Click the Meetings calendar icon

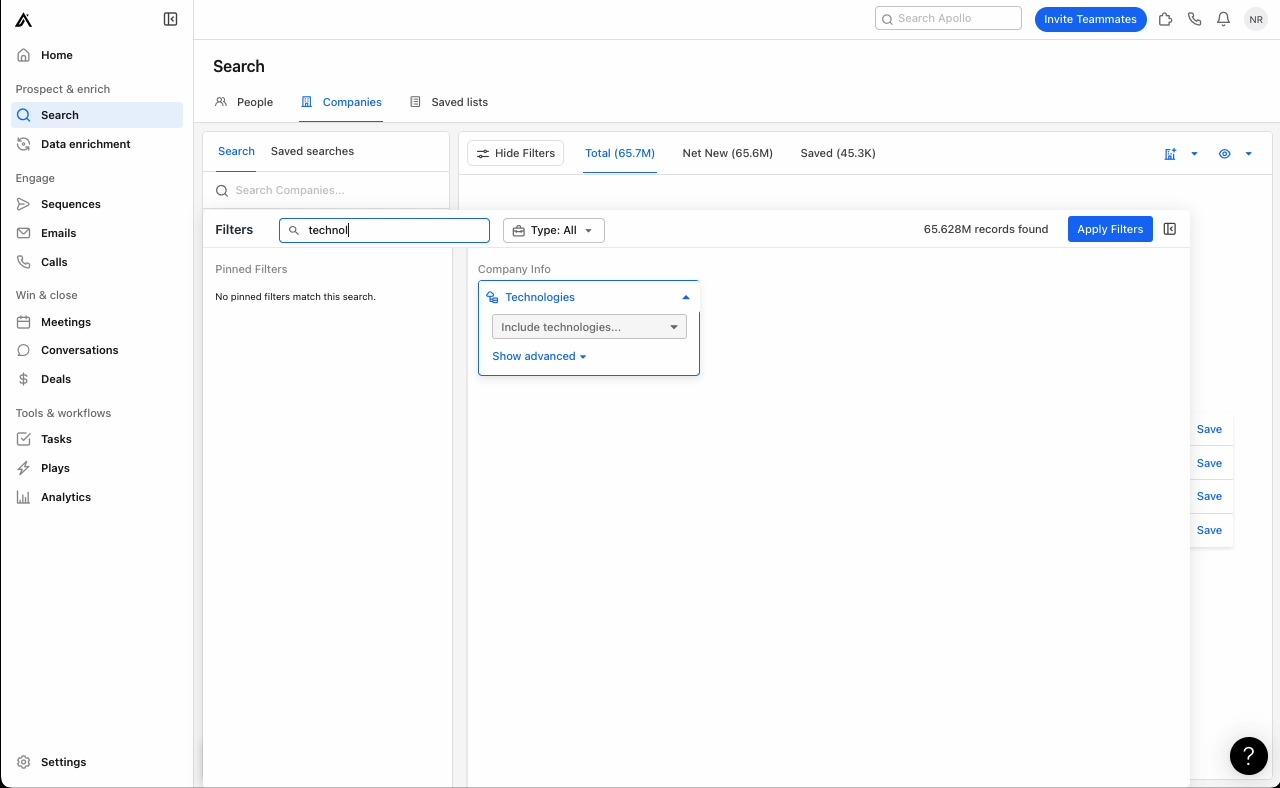[24, 322]
